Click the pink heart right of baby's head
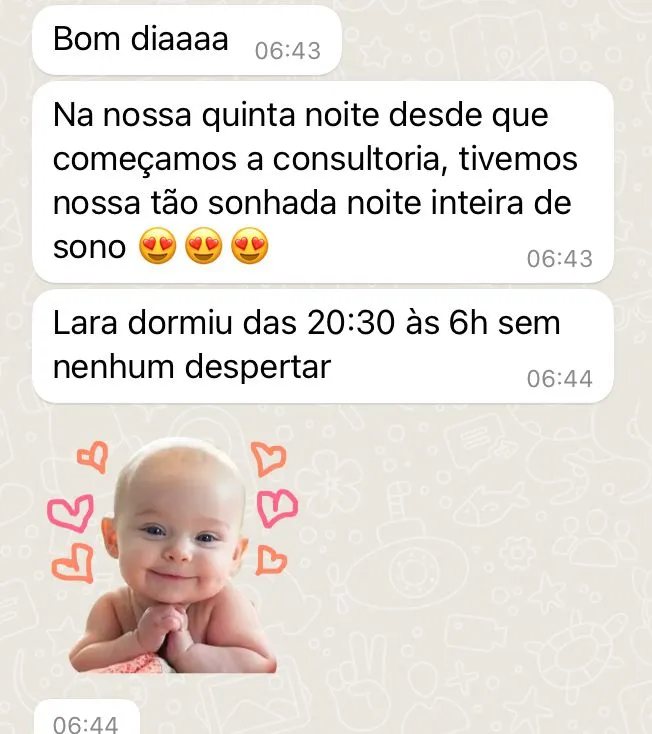This screenshot has height=734, width=652. point(277,507)
